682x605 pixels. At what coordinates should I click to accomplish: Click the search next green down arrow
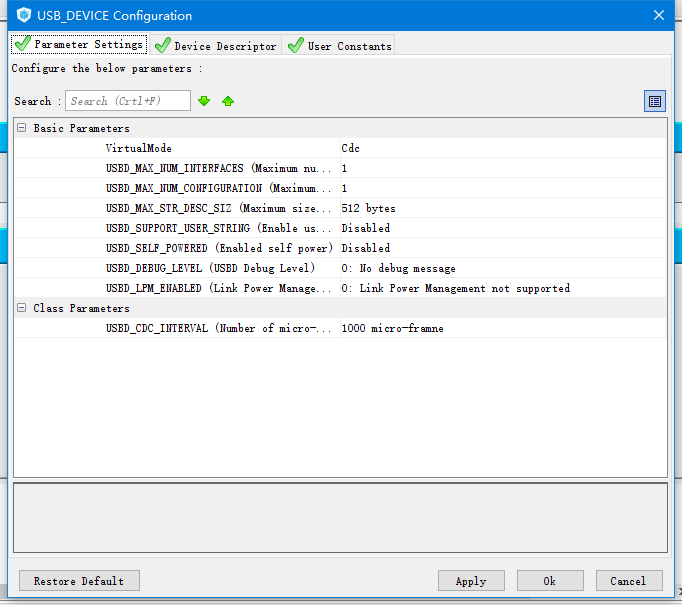tap(204, 101)
